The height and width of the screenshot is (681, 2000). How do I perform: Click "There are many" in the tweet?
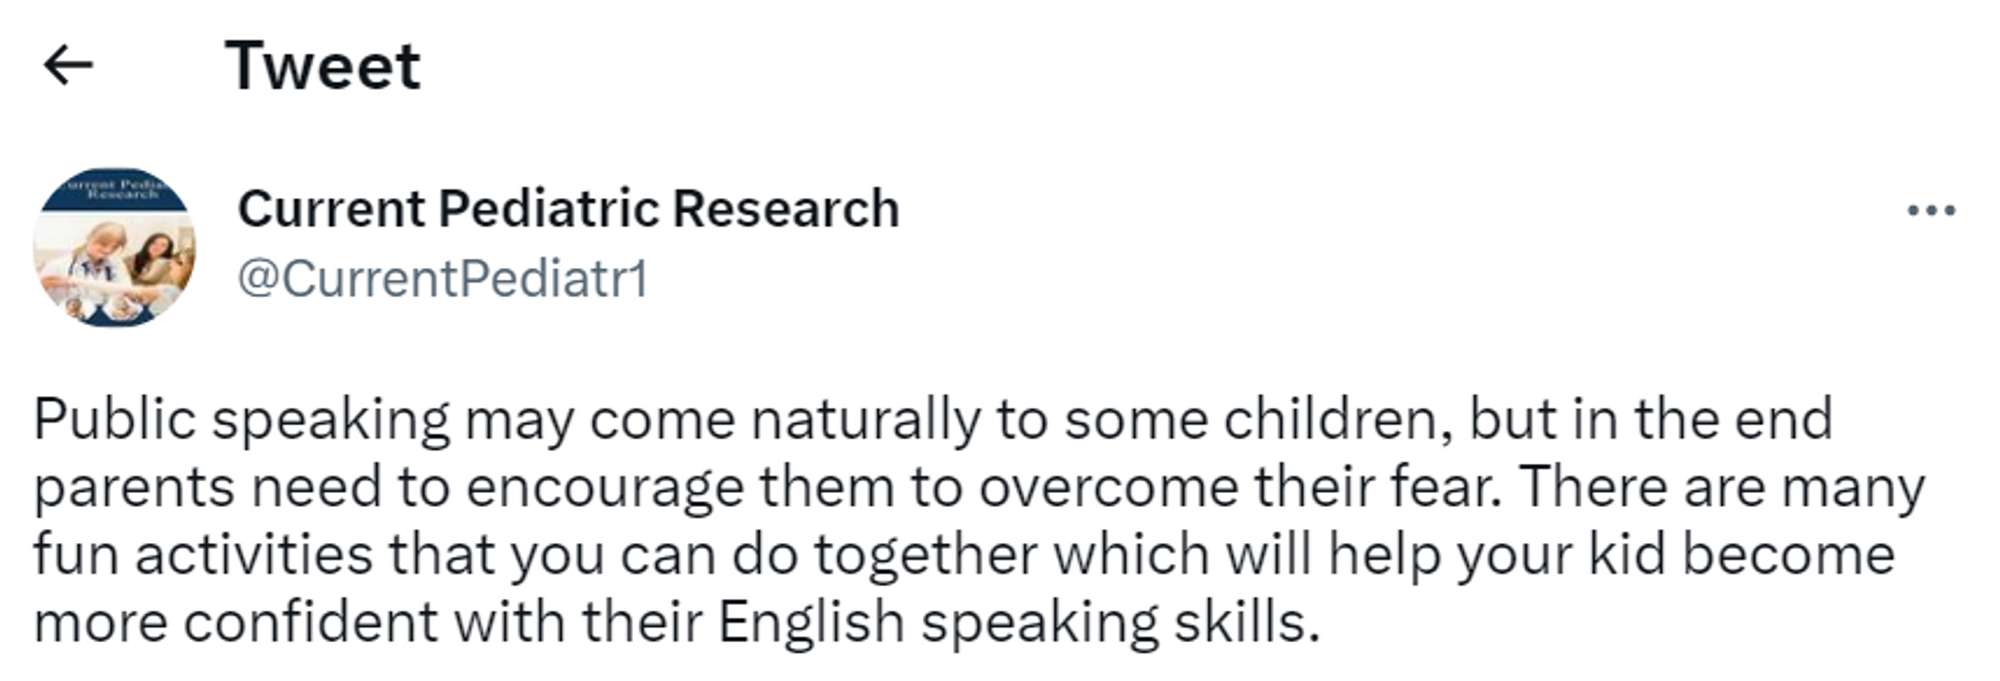[1720, 488]
